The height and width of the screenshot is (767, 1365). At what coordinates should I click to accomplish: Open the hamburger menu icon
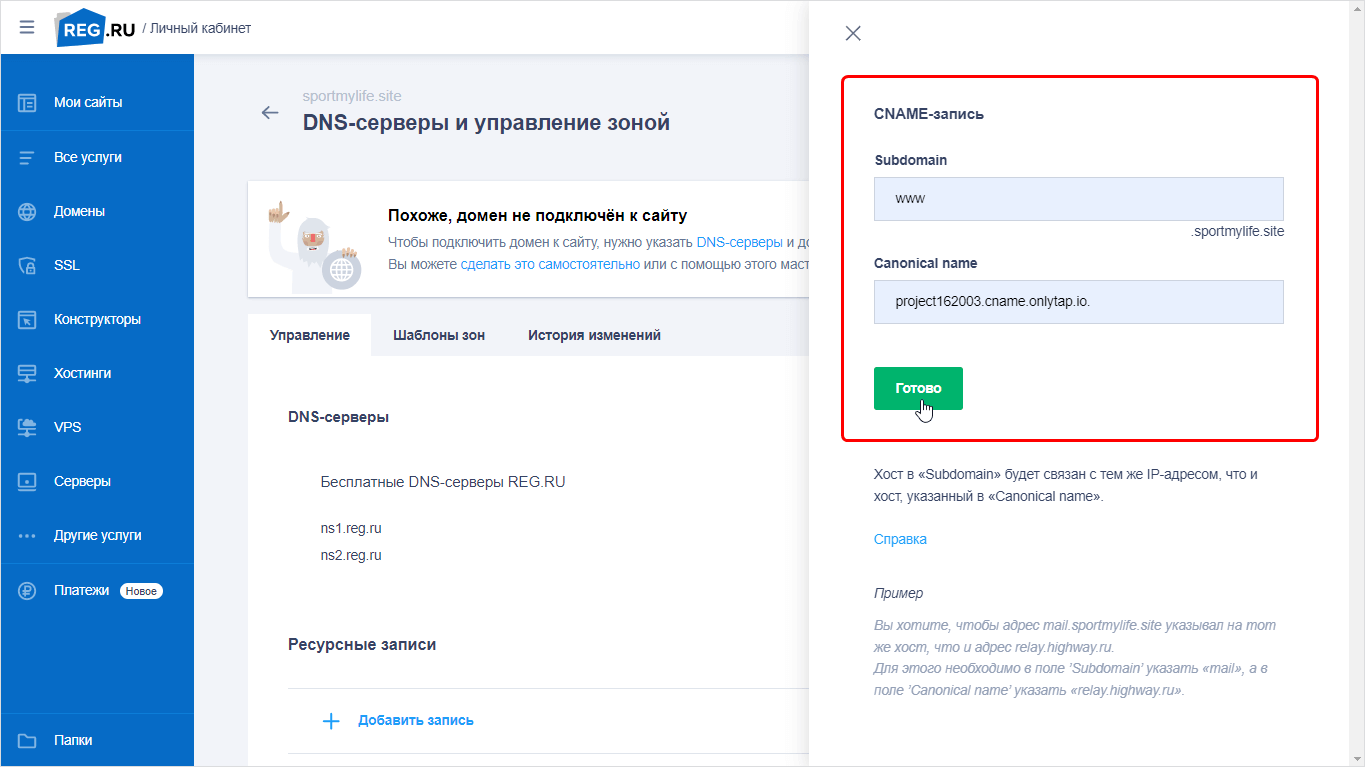27,28
